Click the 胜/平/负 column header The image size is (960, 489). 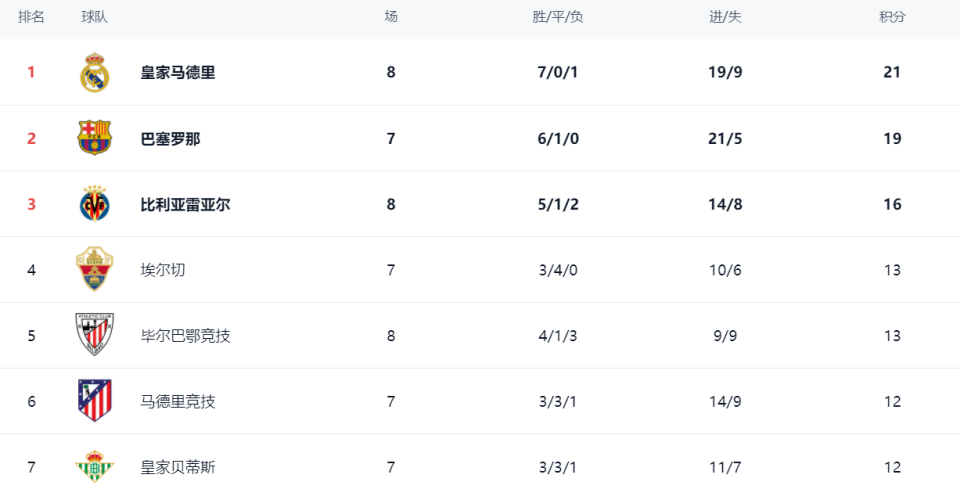click(x=558, y=17)
